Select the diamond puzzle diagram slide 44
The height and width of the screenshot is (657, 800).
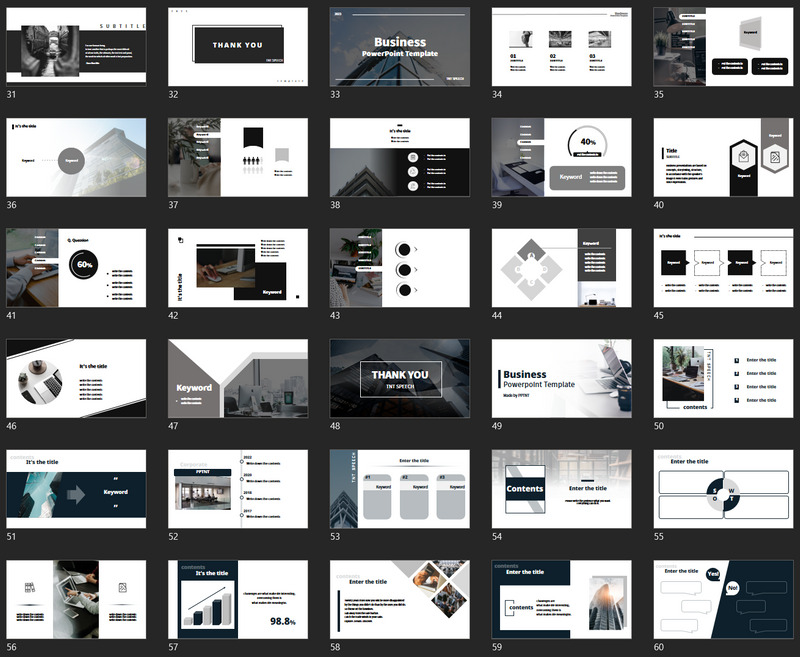pos(564,268)
